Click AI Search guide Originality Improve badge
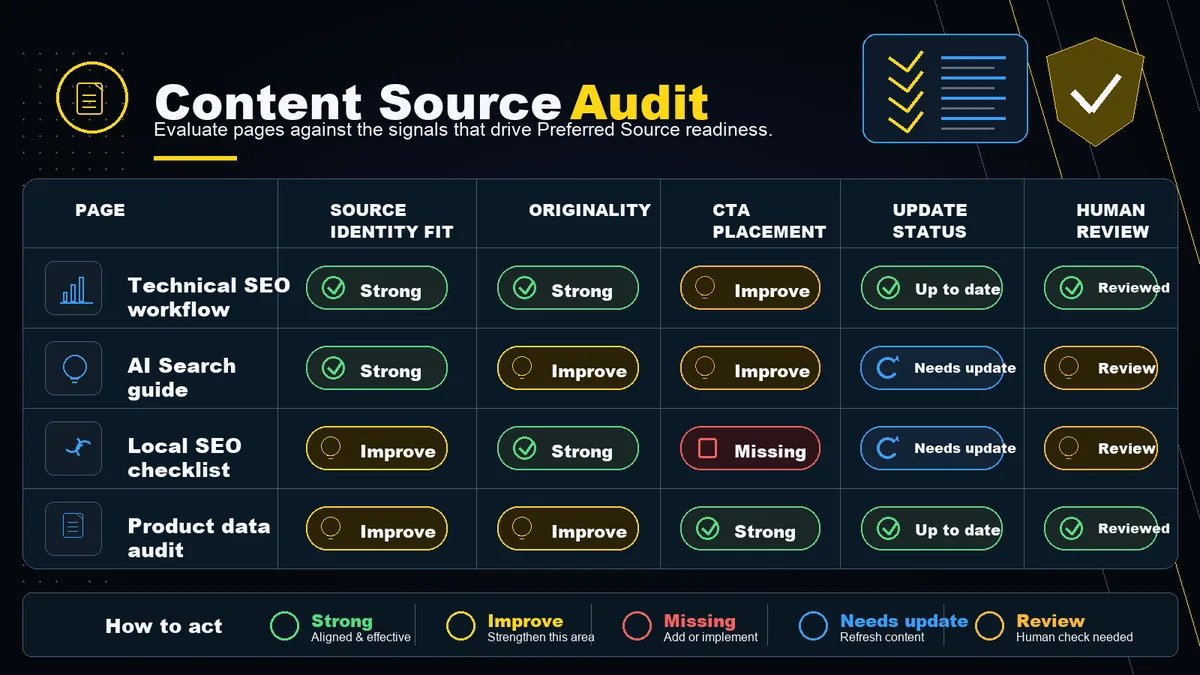The height and width of the screenshot is (675, 1200). pyautogui.click(x=568, y=368)
